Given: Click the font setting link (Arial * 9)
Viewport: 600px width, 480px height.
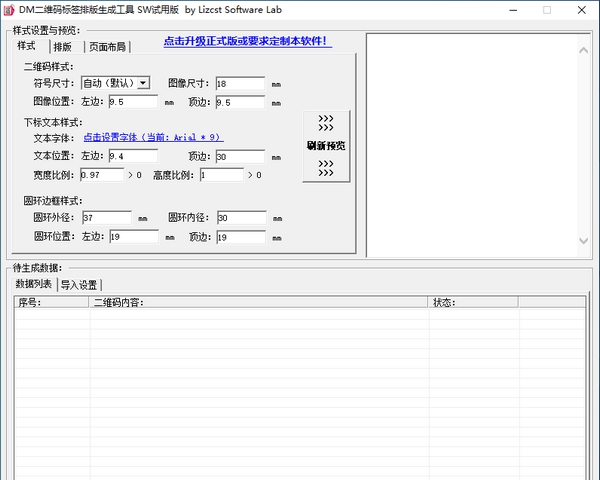Looking at the screenshot, I should [153, 137].
